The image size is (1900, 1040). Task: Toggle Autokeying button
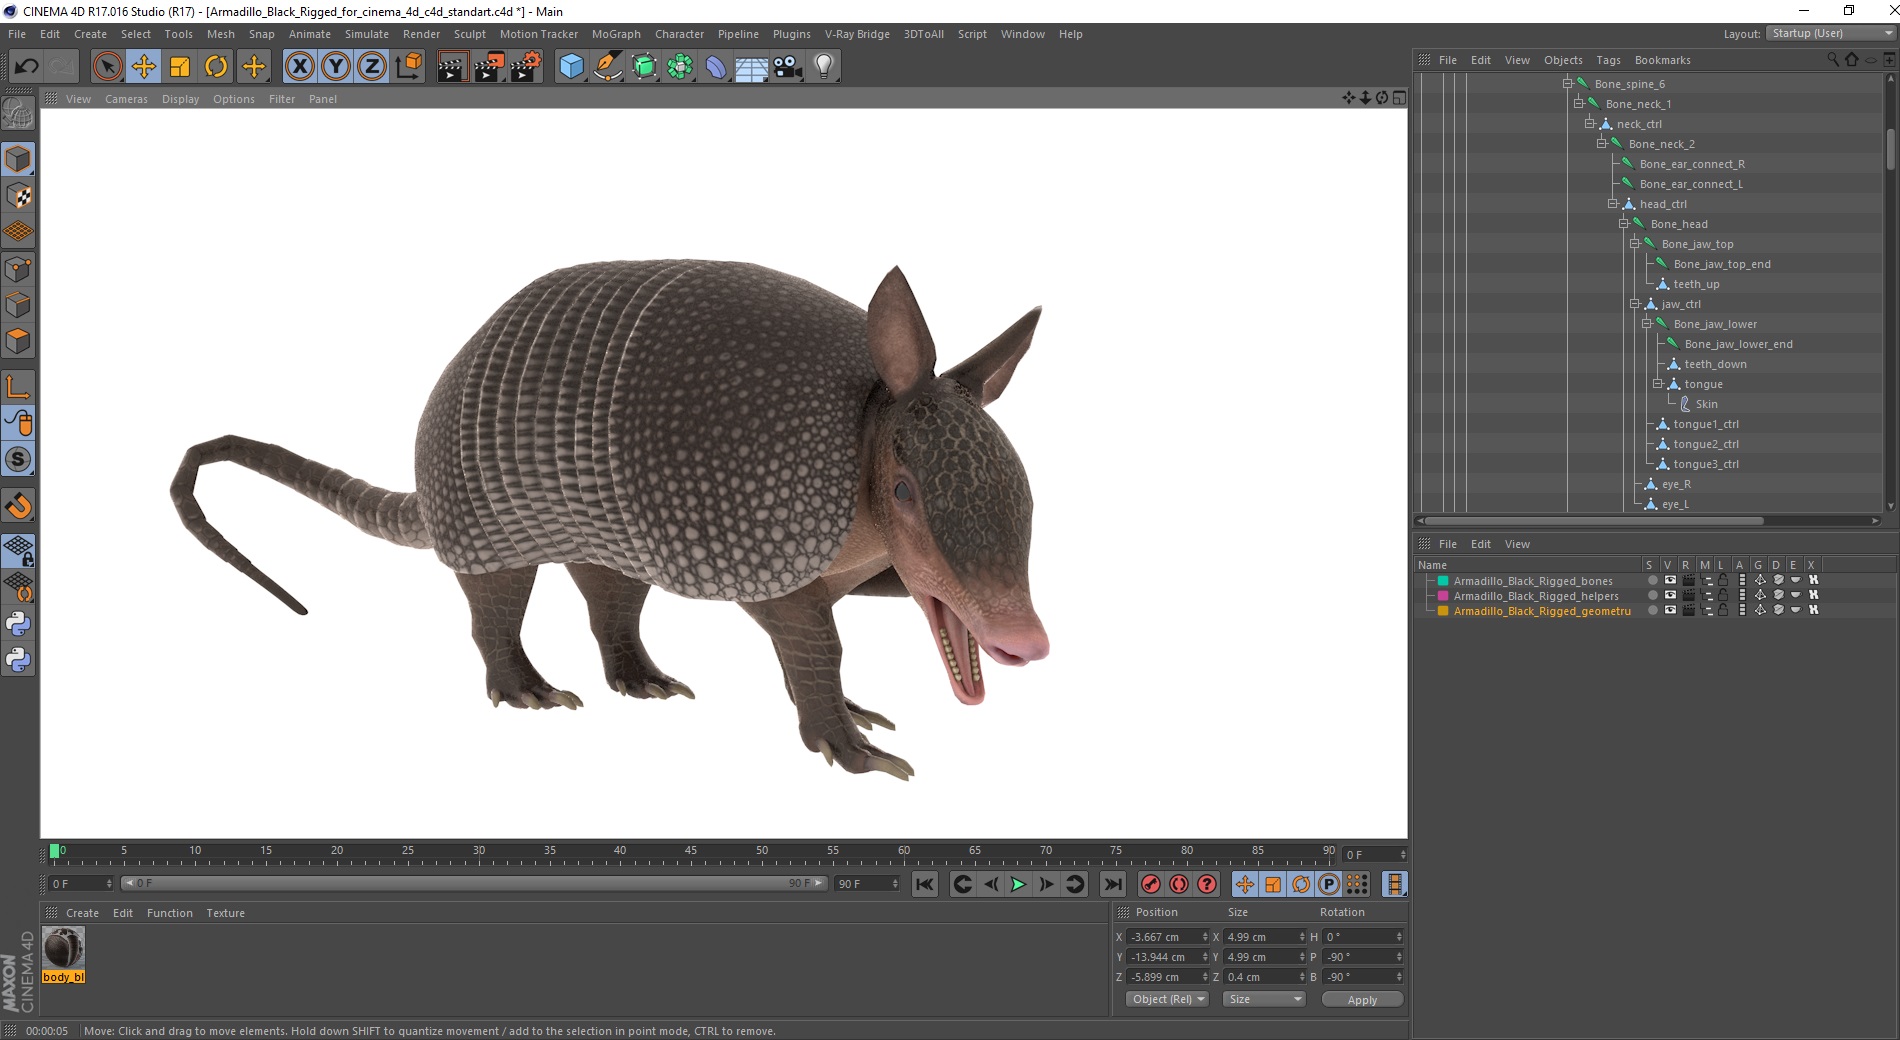[x=1179, y=884]
